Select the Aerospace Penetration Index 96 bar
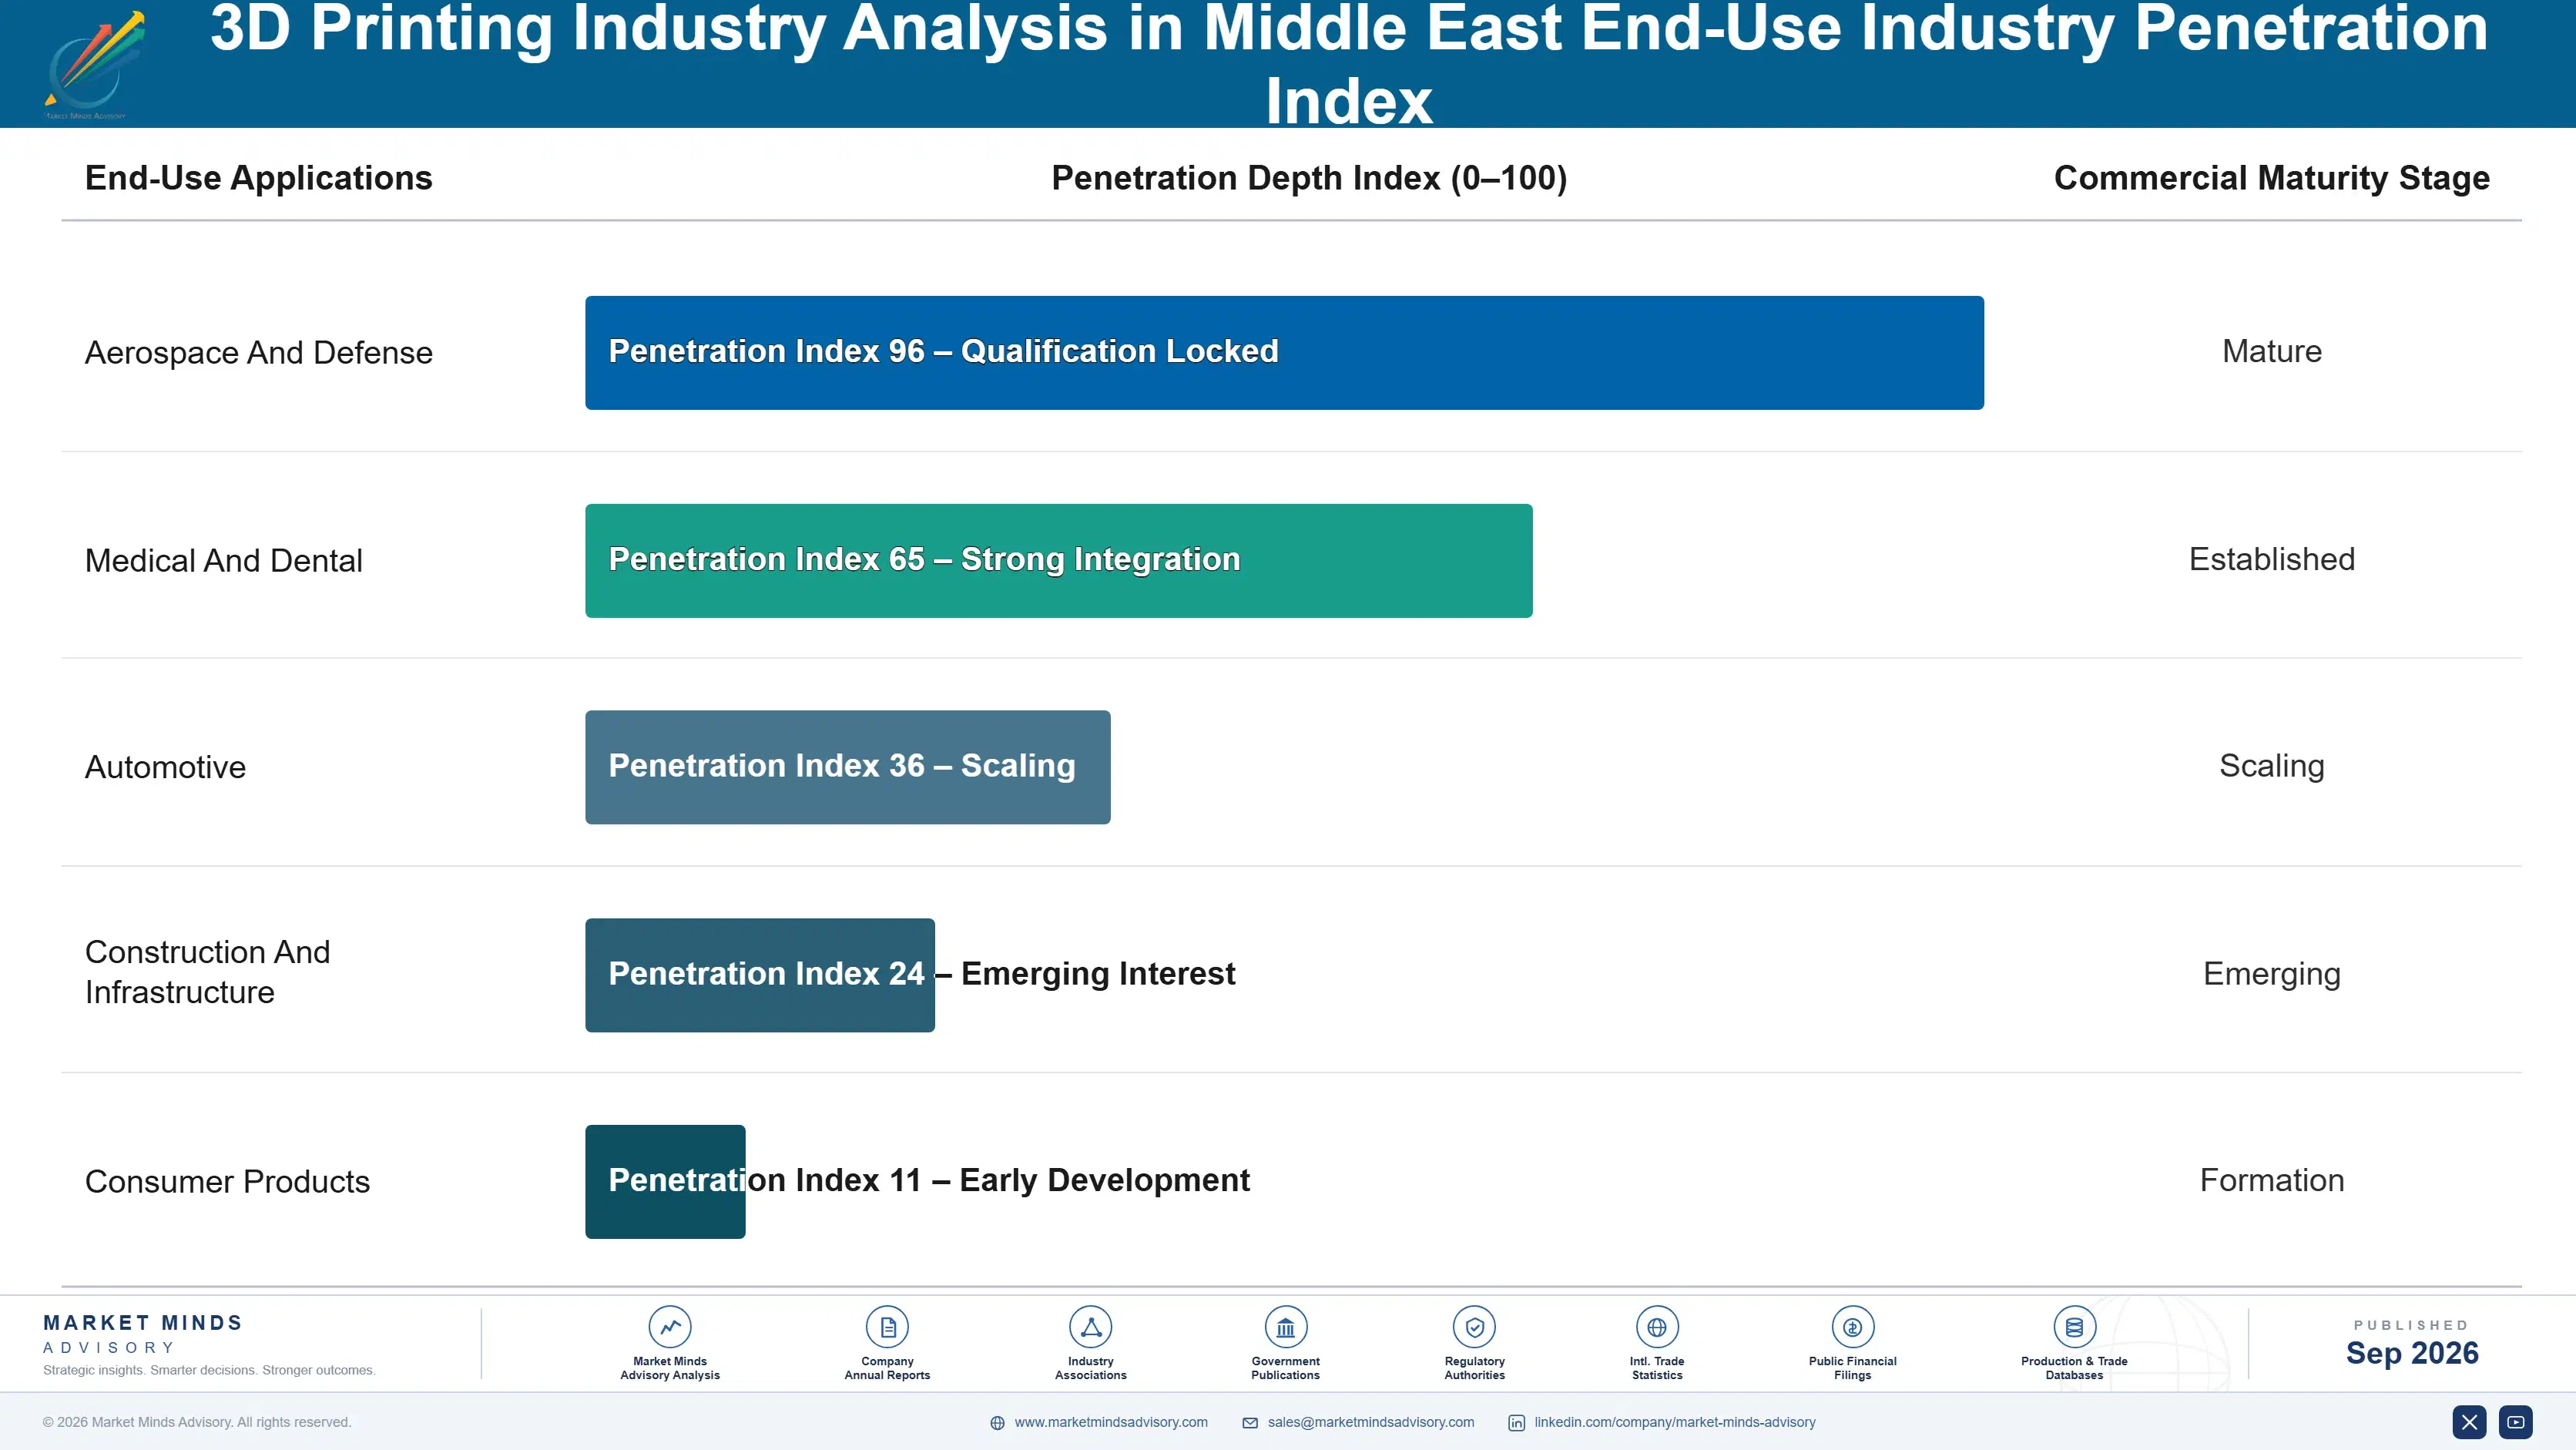 tap(1284, 352)
